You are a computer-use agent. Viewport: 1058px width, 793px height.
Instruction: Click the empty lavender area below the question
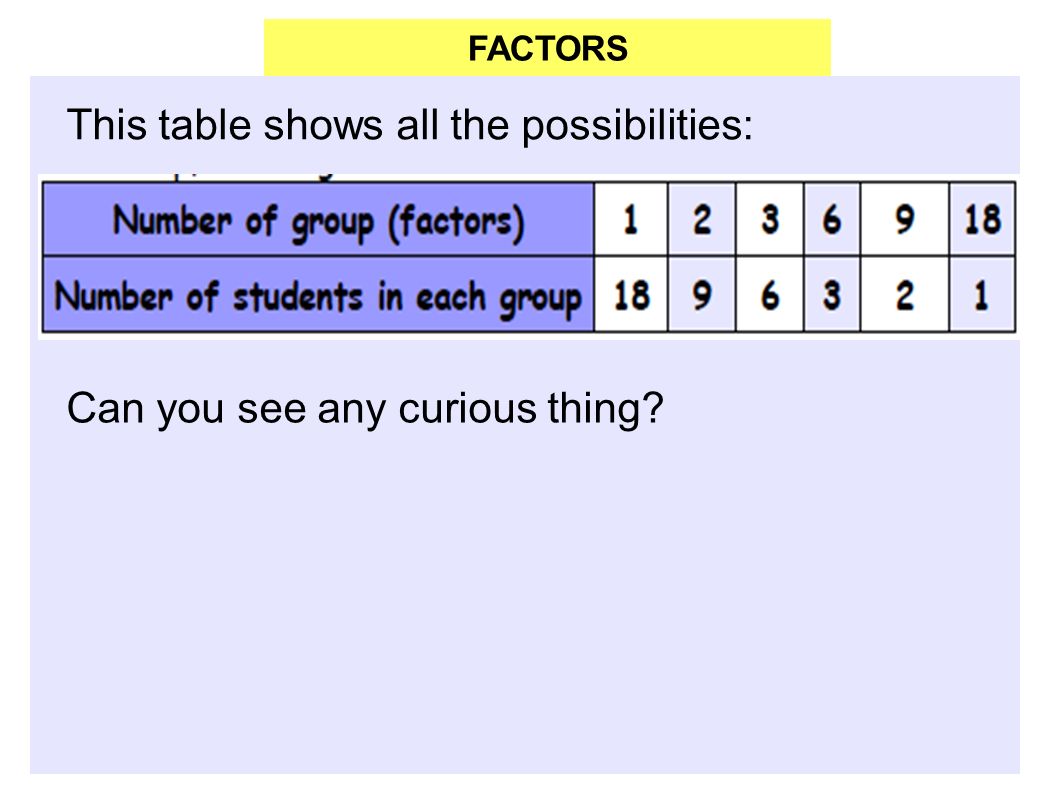click(525, 601)
